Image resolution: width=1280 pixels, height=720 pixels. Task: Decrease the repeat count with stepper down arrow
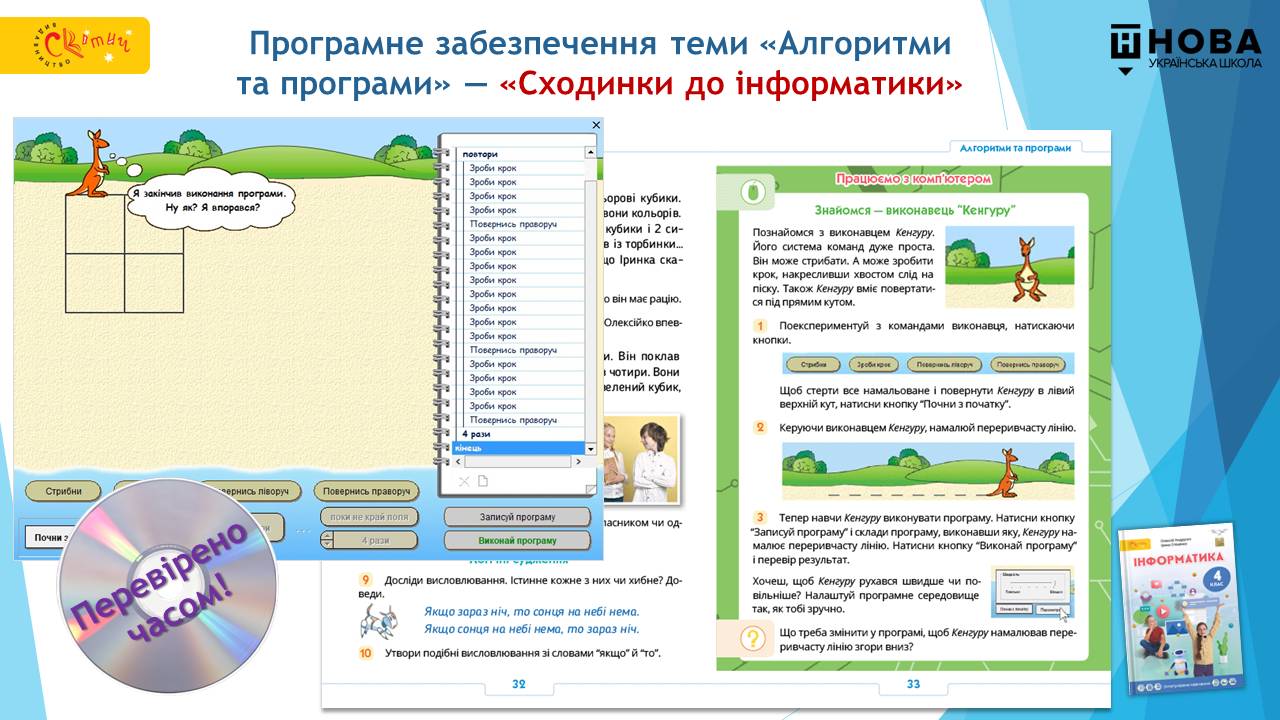pos(326,545)
